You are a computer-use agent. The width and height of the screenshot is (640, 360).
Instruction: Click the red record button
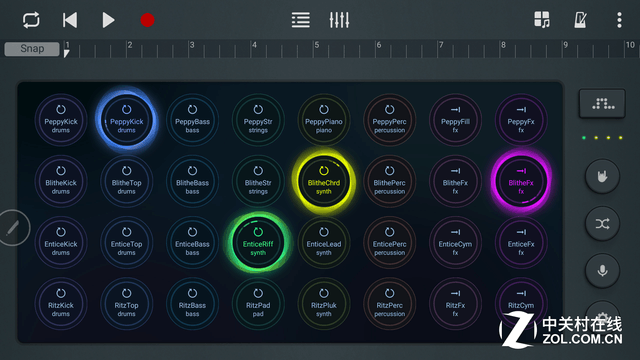(147, 20)
